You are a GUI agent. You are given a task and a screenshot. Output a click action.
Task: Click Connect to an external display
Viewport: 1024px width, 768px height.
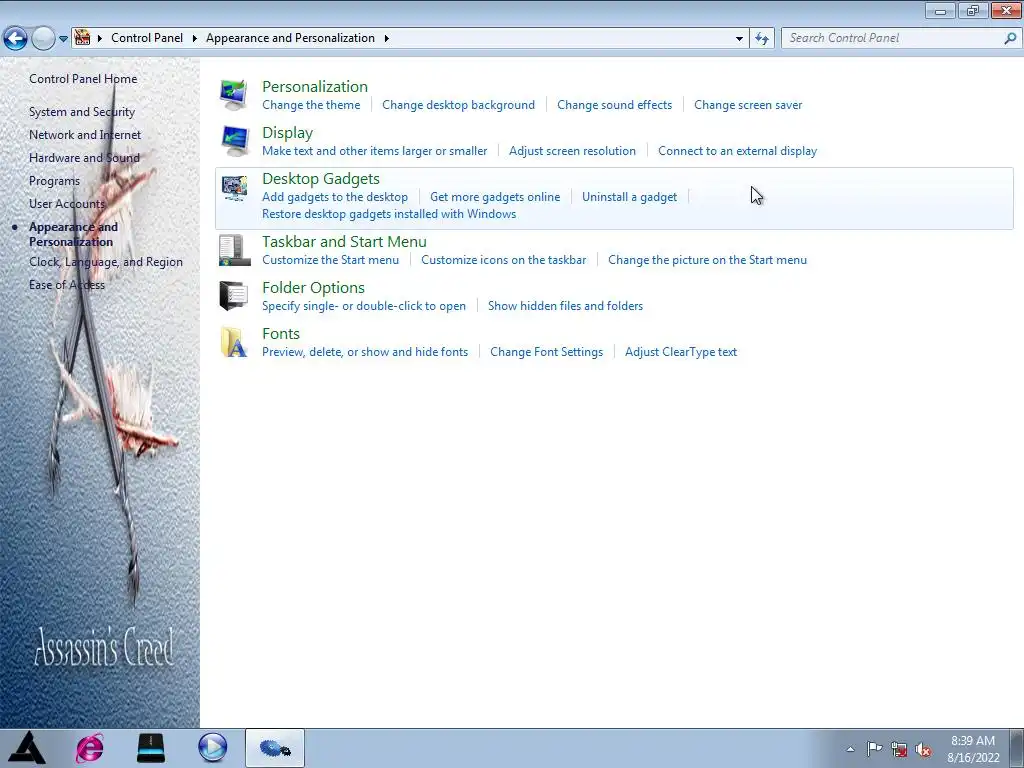tap(737, 151)
